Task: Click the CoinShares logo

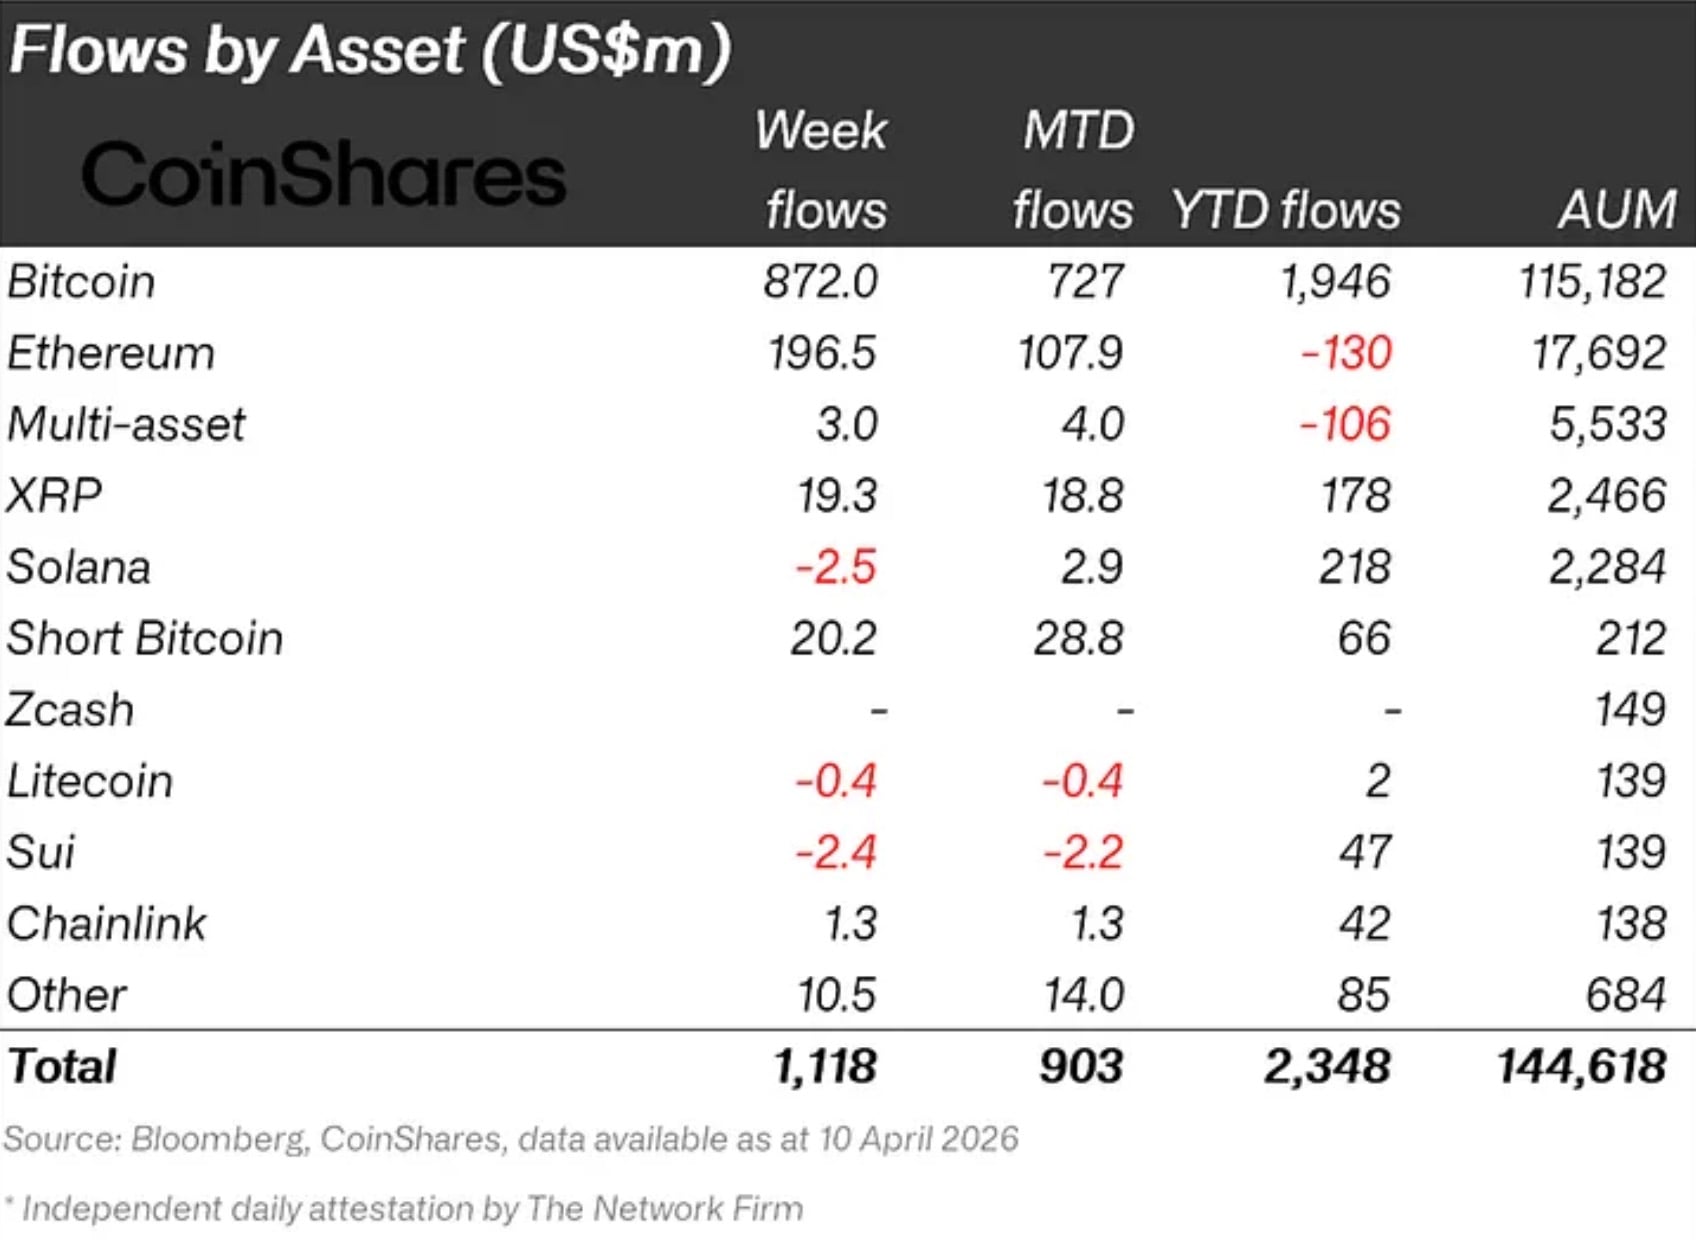Action: pos(323,174)
